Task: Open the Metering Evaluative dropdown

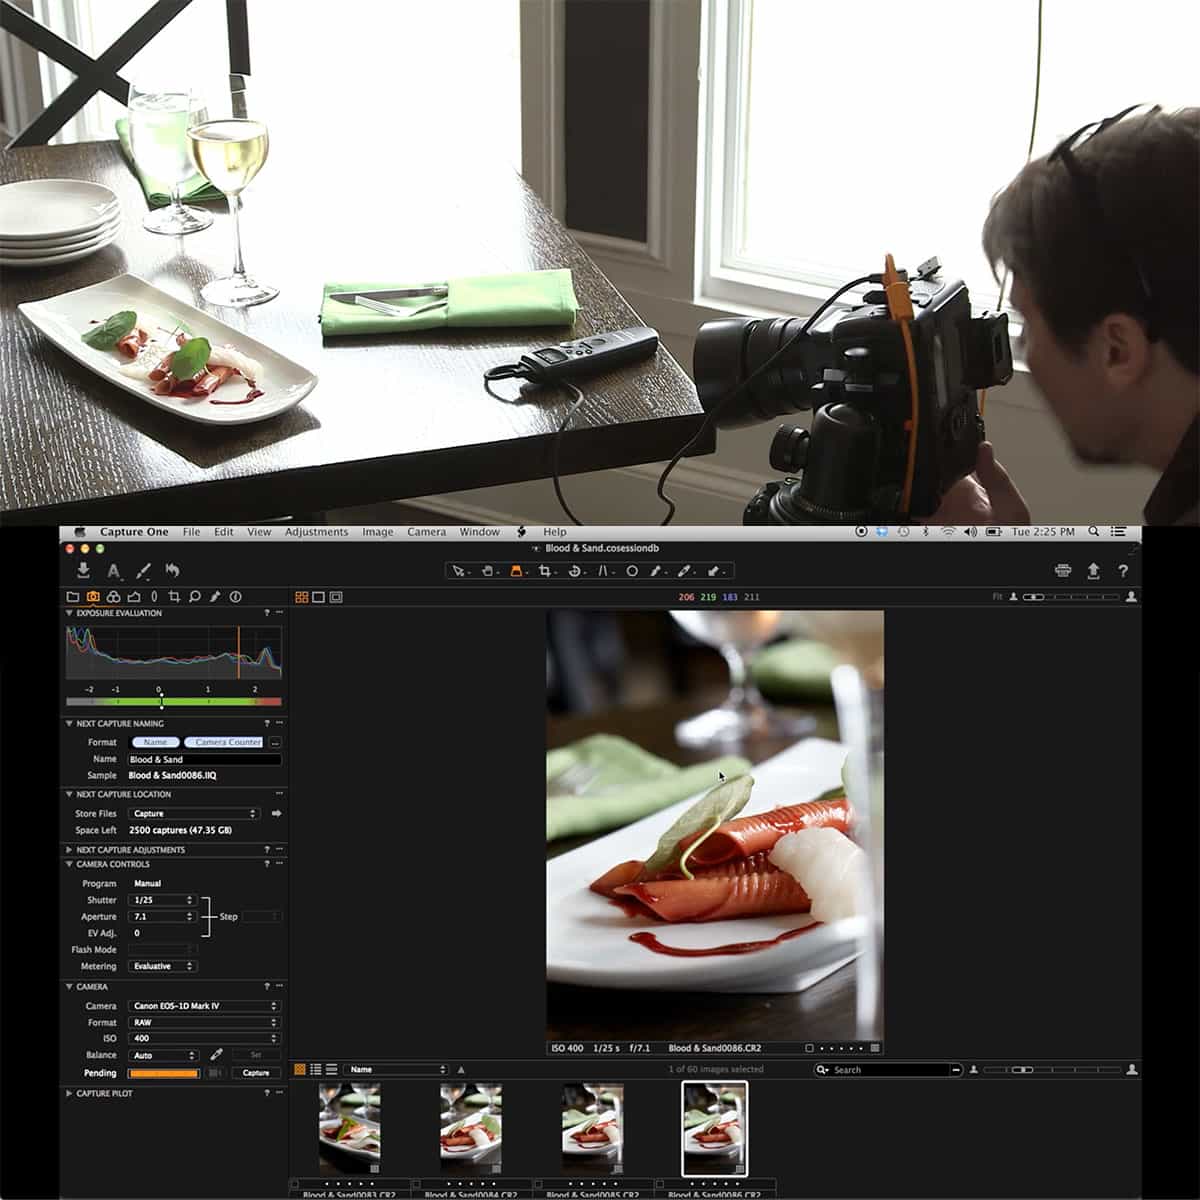Action: pyautogui.click(x=162, y=966)
